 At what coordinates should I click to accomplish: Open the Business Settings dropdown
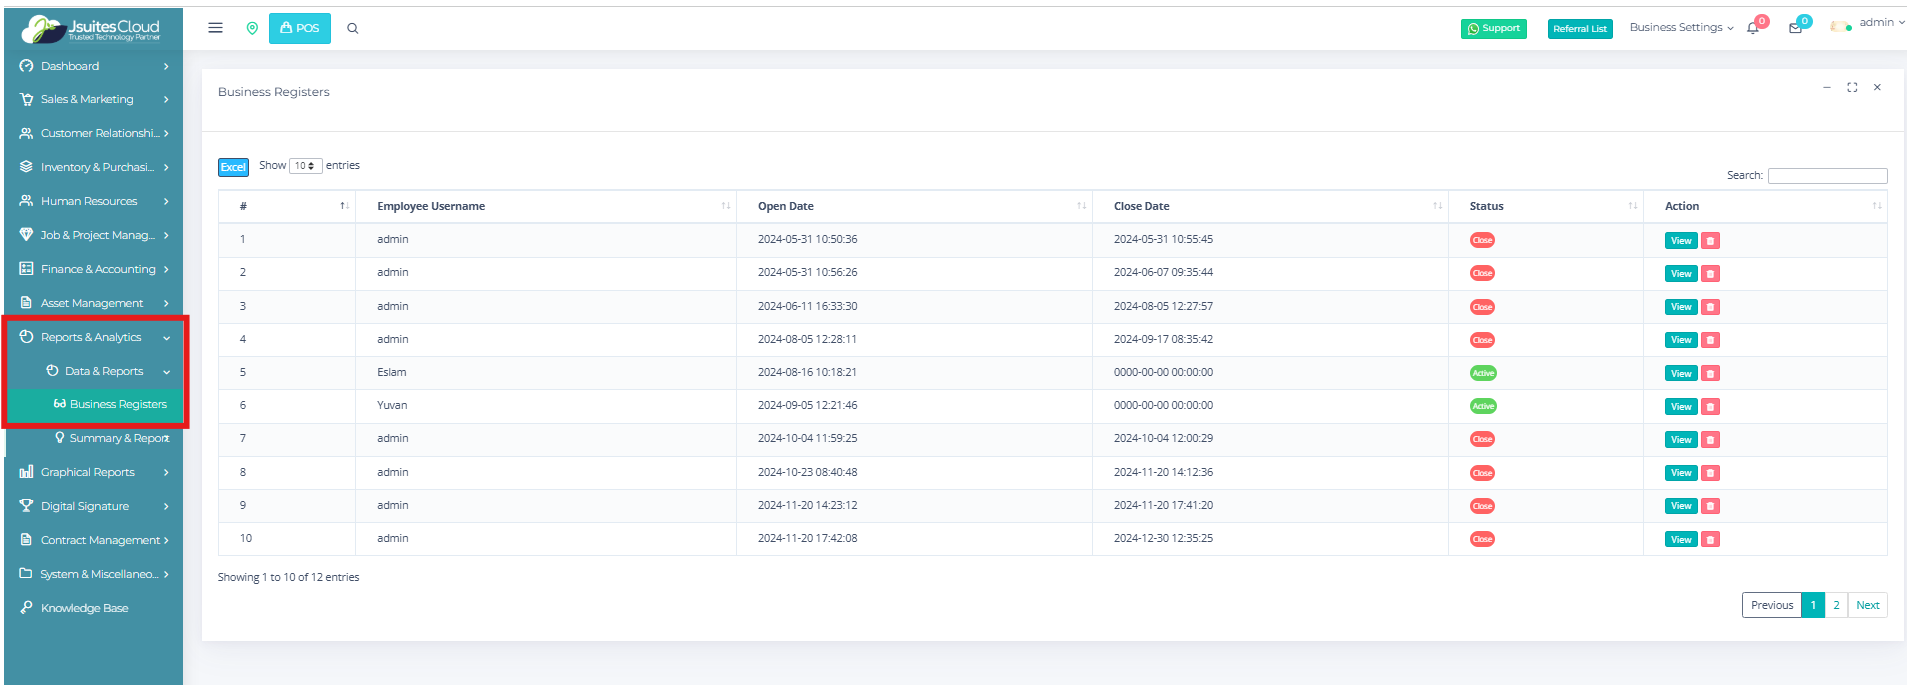click(x=1681, y=28)
